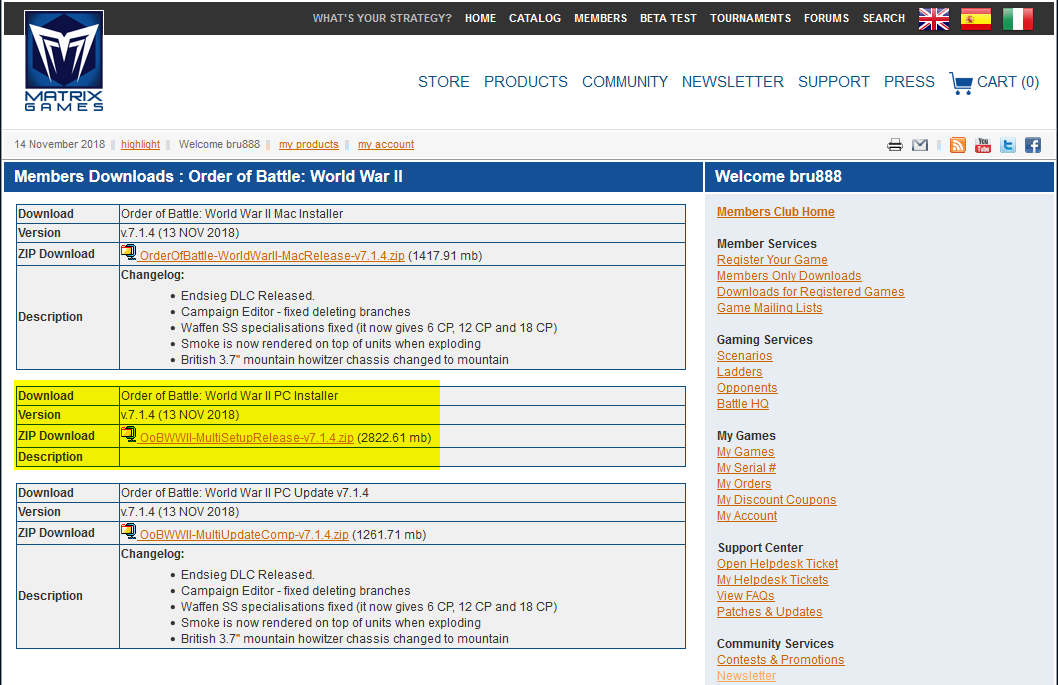Switch language with the UK flag
1058x685 pixels.
(x=934, y=18)
